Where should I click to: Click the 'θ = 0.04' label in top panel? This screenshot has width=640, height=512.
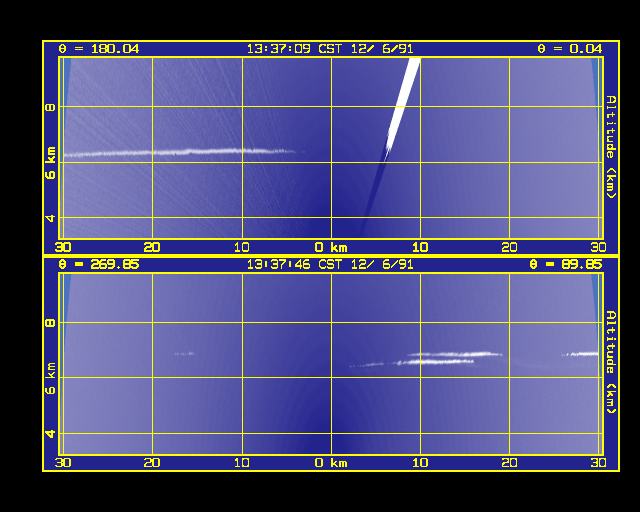[570, 49]
